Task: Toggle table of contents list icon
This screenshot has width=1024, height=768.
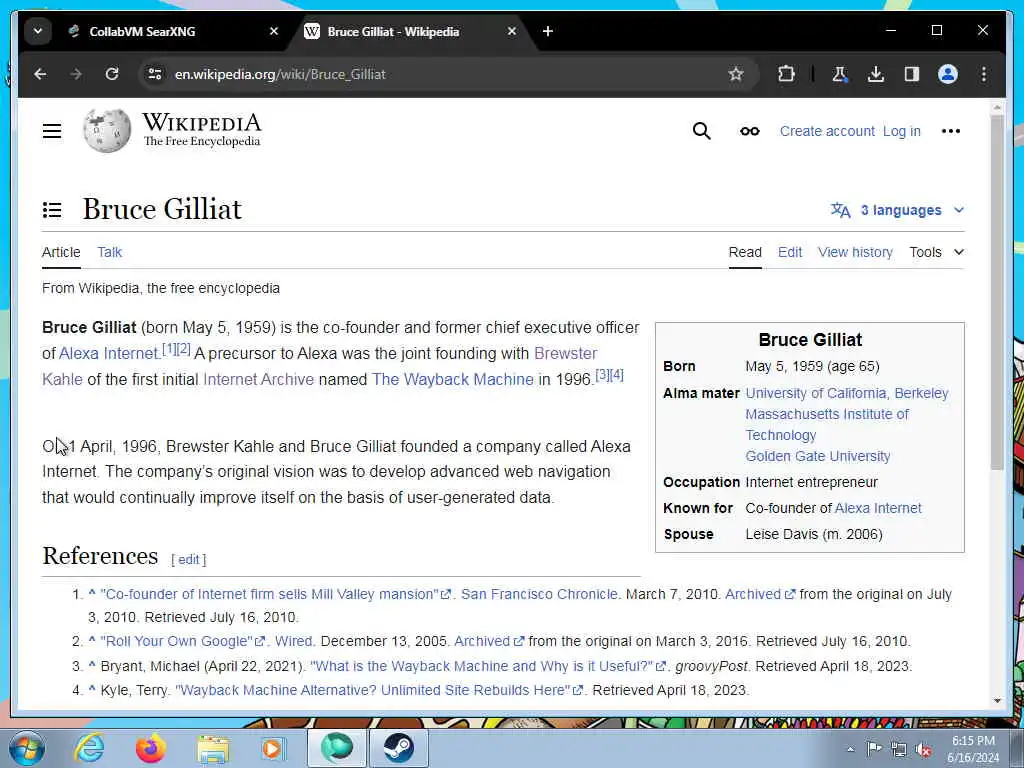Action: tap(52, 210)
